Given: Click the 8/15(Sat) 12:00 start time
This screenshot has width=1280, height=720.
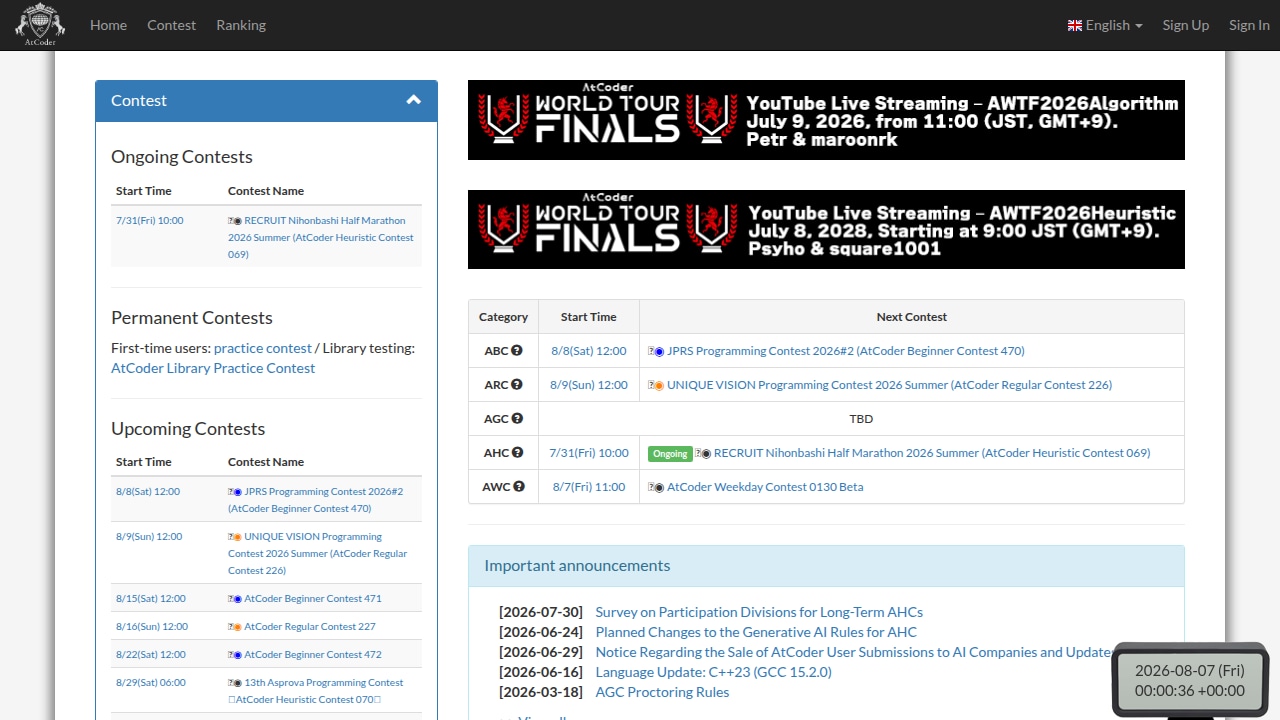Looking at the screenshot, I should (x=151, y=598).
